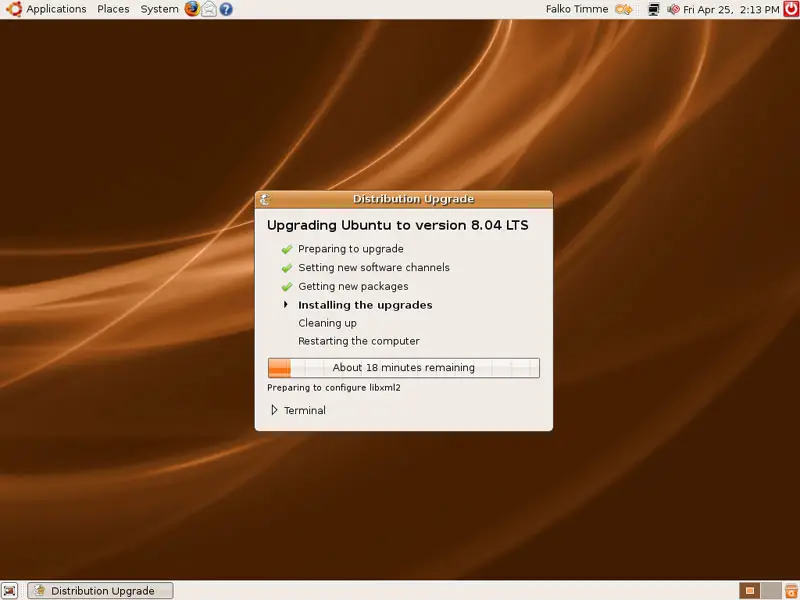This screenshot has height=600, width=800.
Task: Click the 'Preparing to configure libxml2' status text
Action: coord(334,388)
